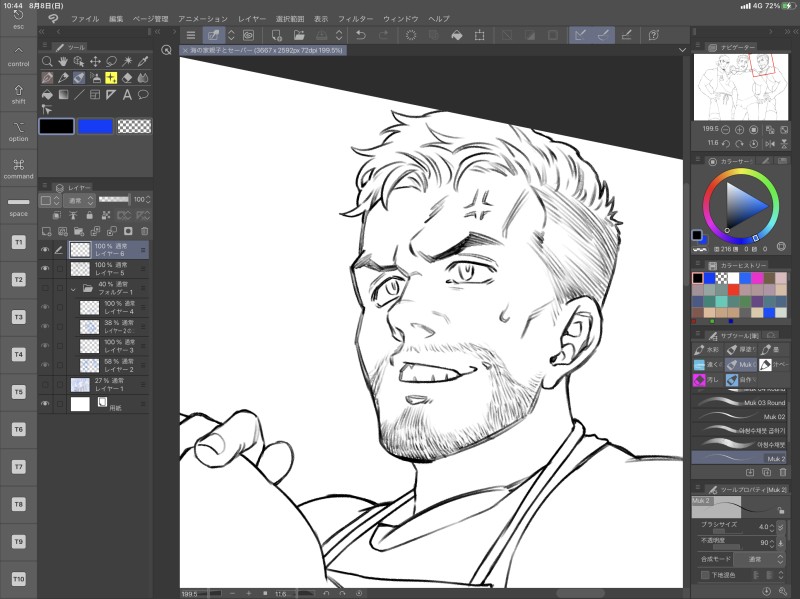Open the 合成モード dropdown in Tool Property
Image resolution: width=800 pixels, height=599 pixels.
point(760,559)
